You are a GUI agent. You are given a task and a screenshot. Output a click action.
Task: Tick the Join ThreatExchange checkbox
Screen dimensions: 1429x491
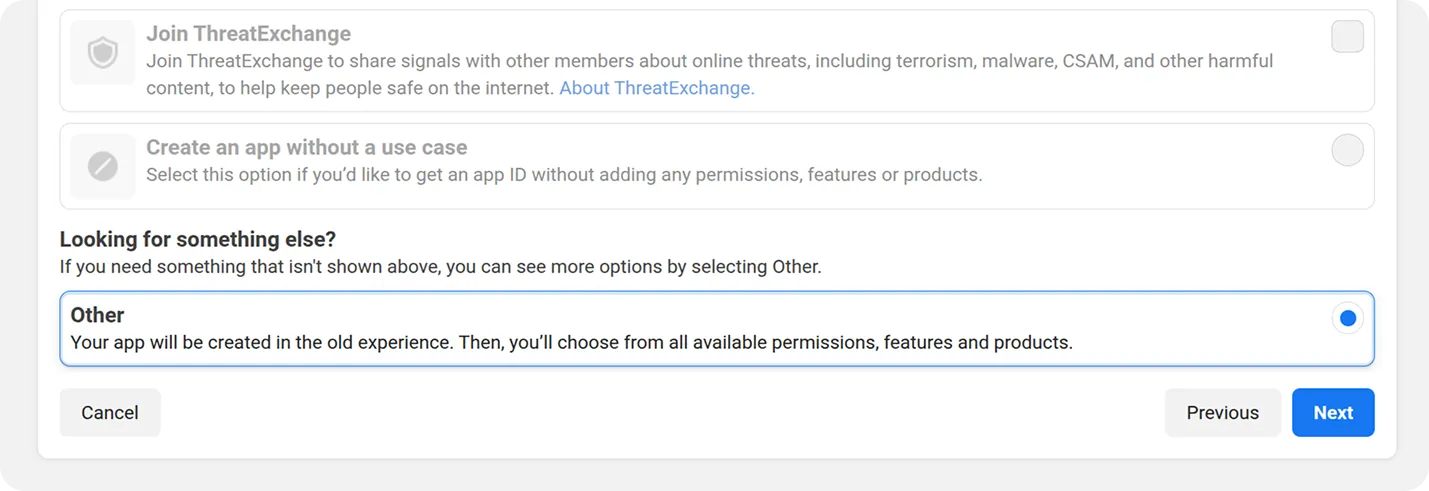(x=1347, y=37)
